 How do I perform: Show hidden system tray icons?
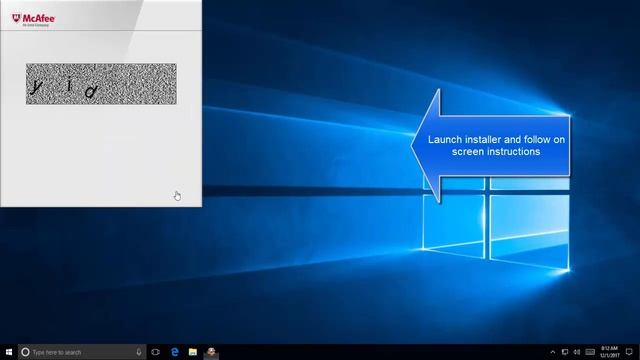click(553, 352)
